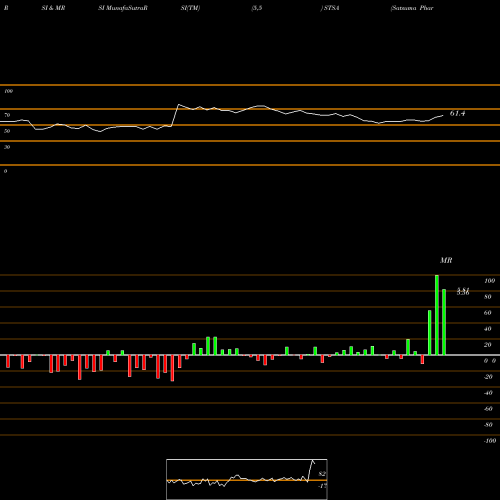This screenshot has width=500, height=500.
Task: Click the mini overview chart at bottom
Action: pos(247,479)
